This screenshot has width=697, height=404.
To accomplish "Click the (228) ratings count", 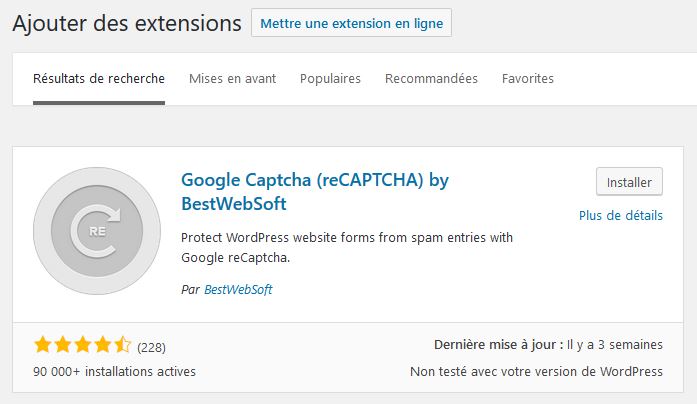I will pos(152,347).
